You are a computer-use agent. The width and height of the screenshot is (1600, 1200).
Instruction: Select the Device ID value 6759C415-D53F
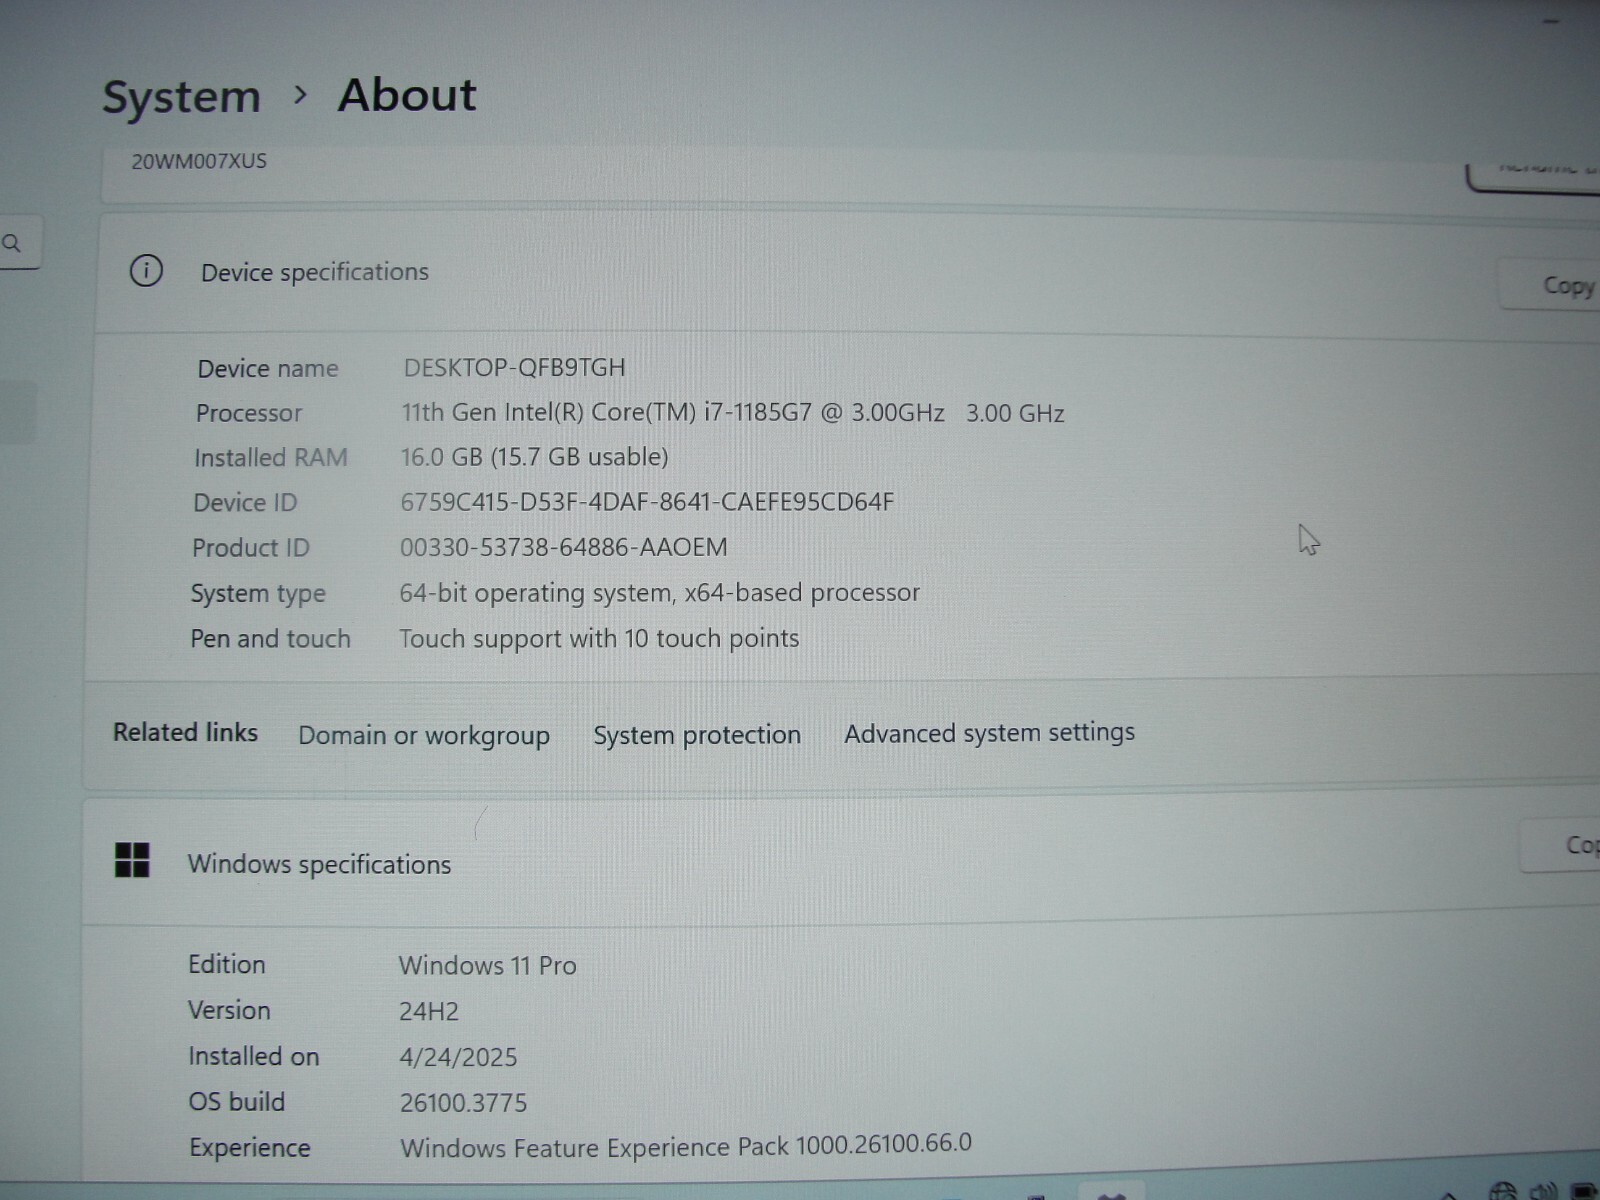pos(647,502)
